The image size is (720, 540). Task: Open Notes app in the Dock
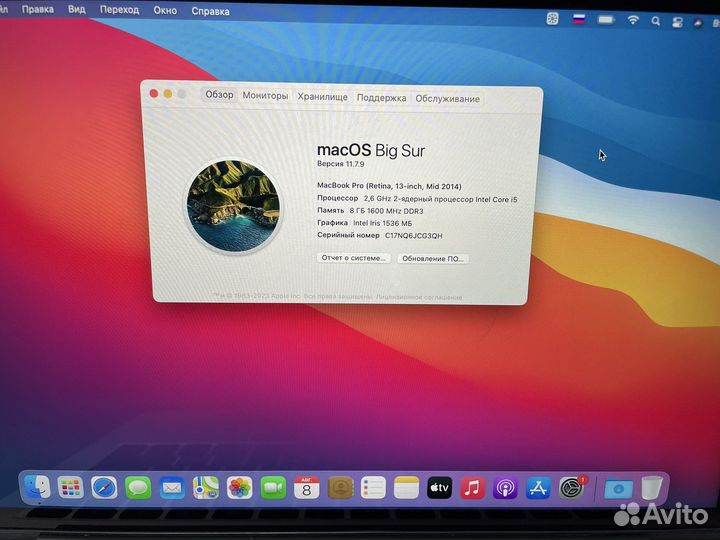tap(406, 487)
